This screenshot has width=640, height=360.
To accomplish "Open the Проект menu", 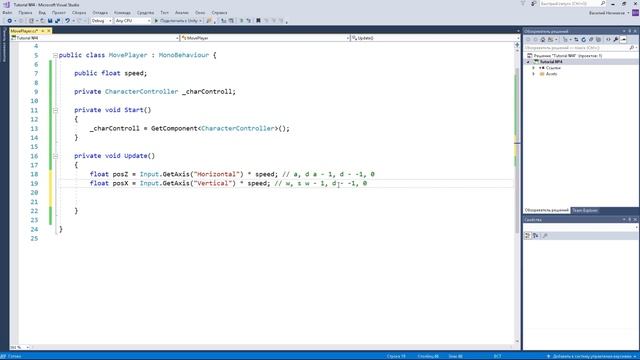I will coord(59,13).
